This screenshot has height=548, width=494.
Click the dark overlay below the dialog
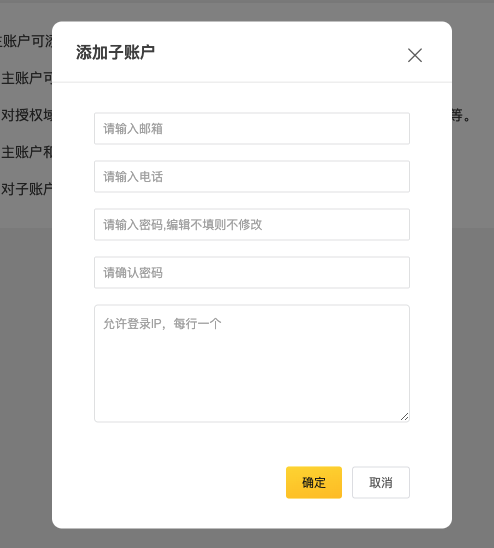tap(247, 539)
